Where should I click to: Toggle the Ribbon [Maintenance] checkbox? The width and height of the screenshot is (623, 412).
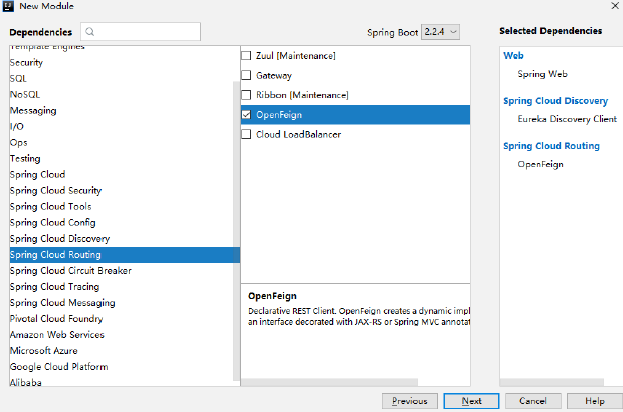point(247,95)
